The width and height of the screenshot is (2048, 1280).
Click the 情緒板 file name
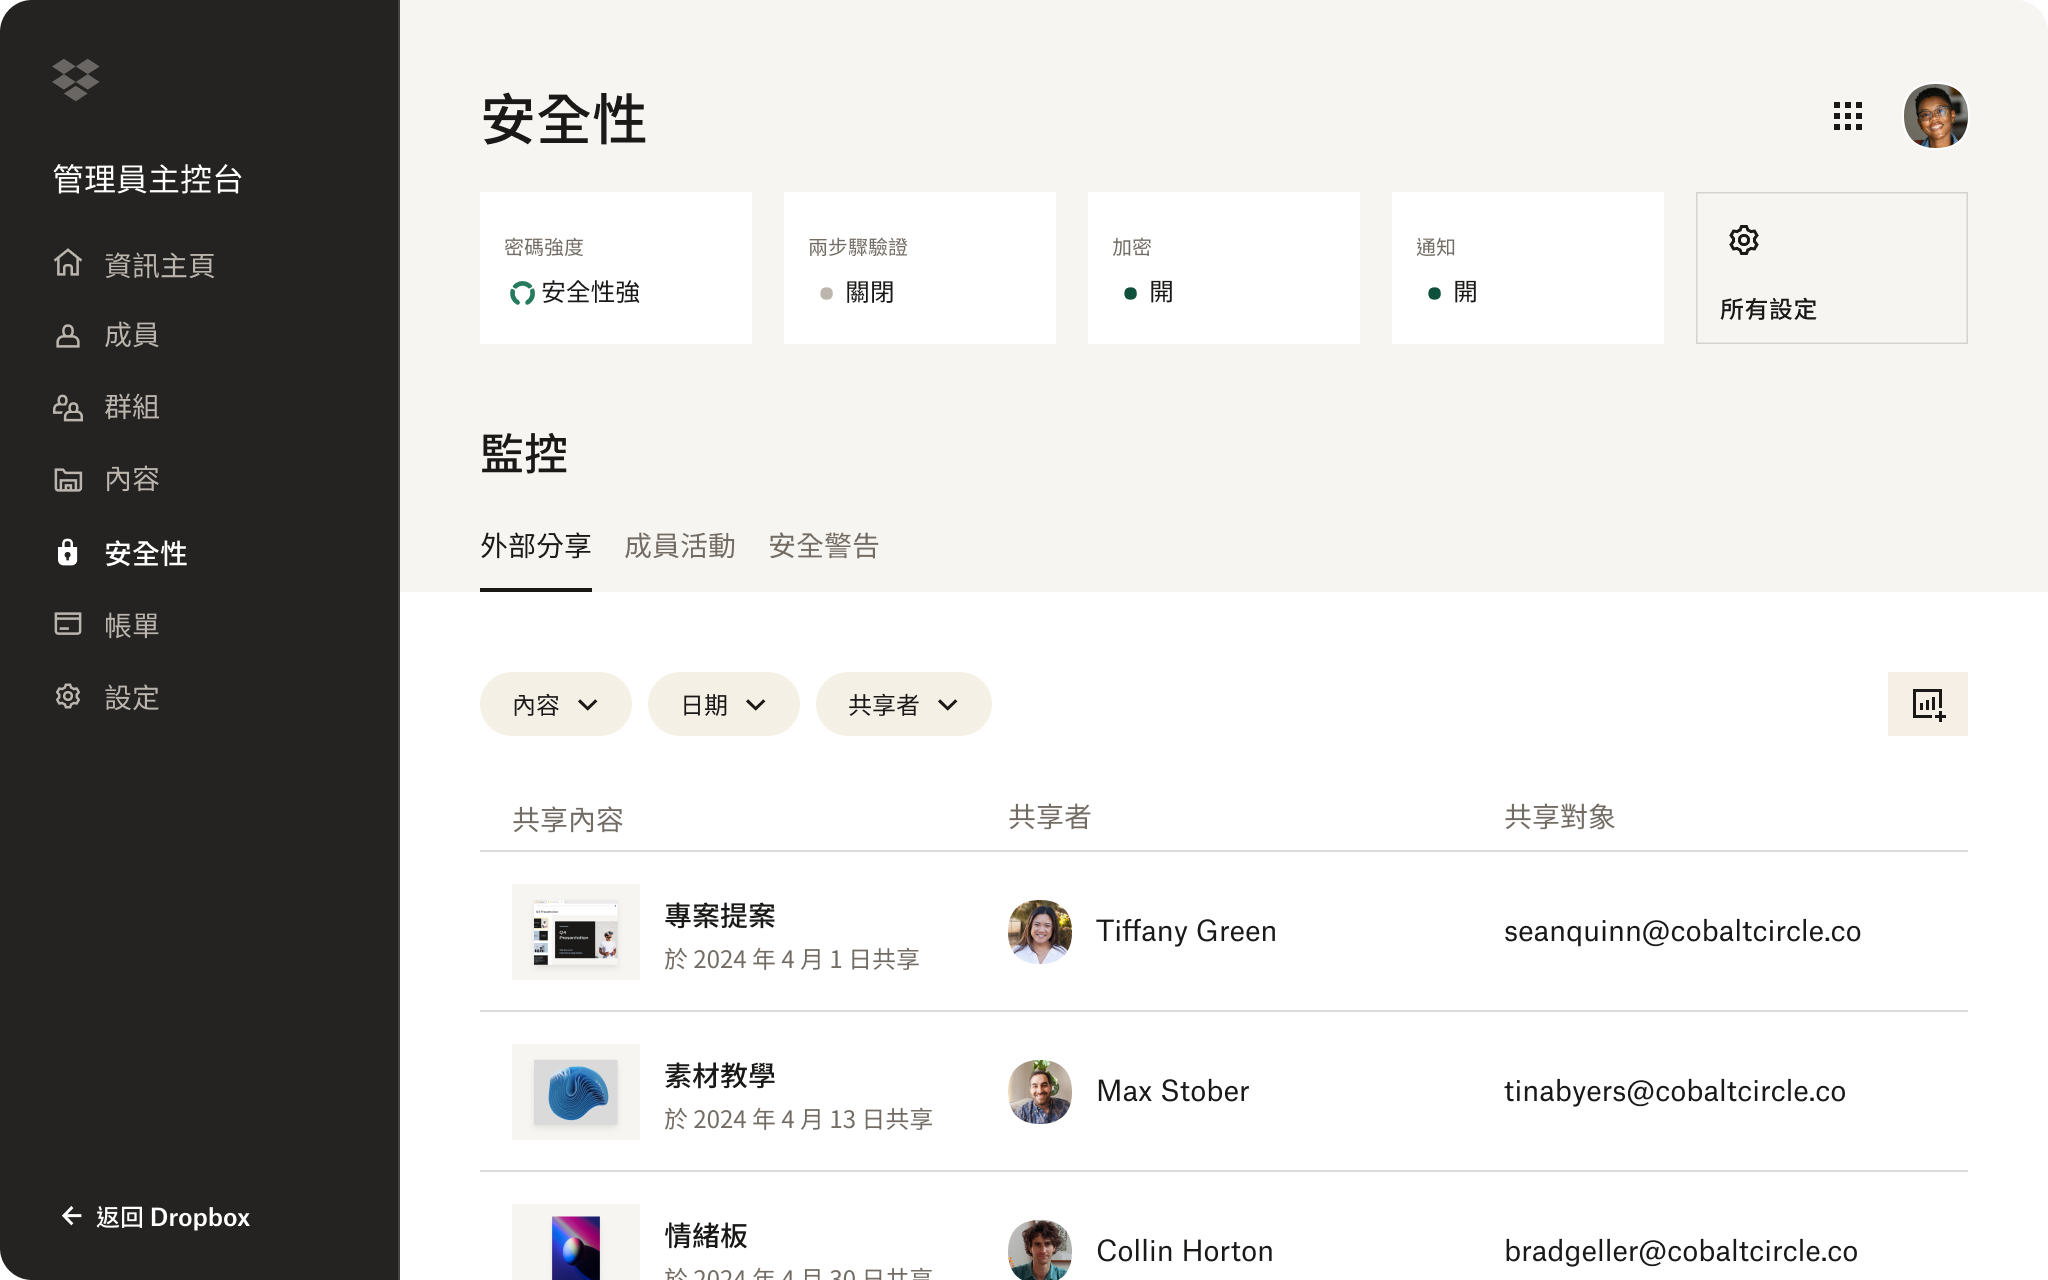(x=706, y=1236)
